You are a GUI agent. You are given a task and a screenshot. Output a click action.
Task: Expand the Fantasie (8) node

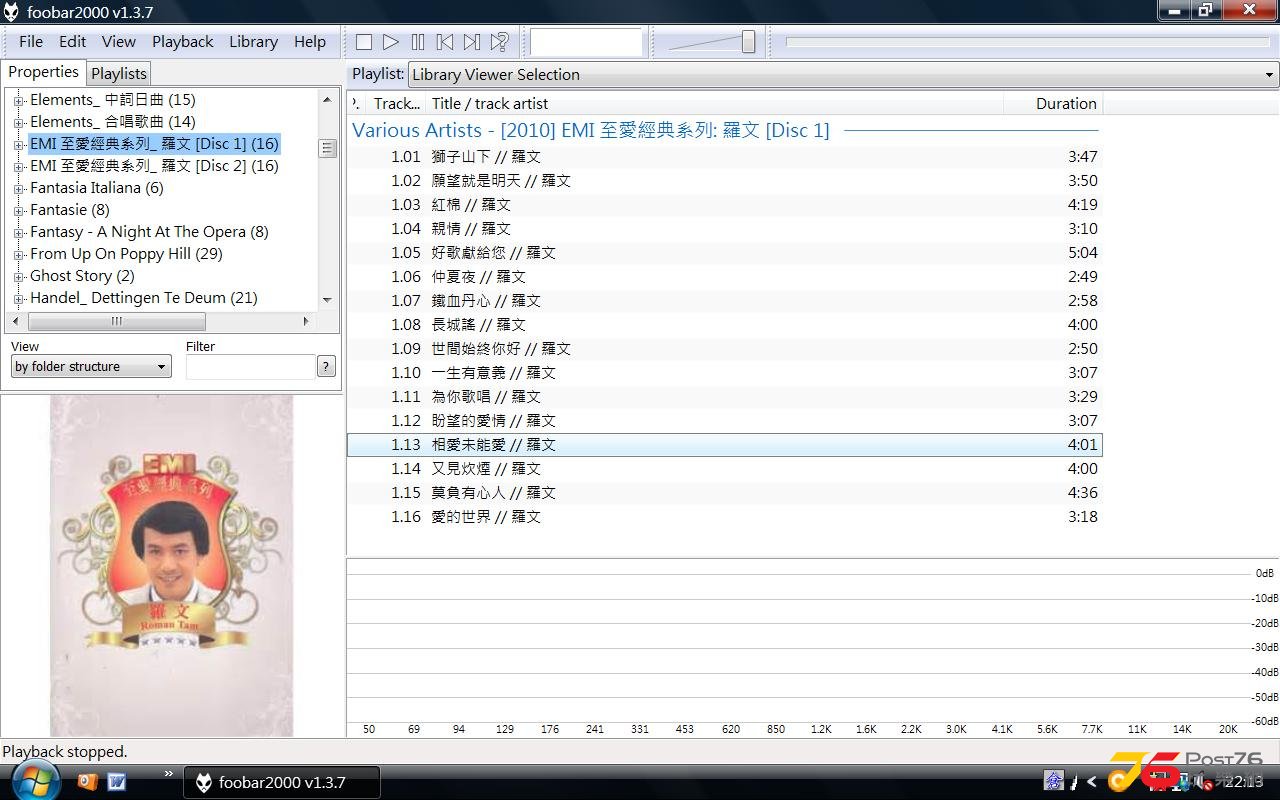pos(19,210)
